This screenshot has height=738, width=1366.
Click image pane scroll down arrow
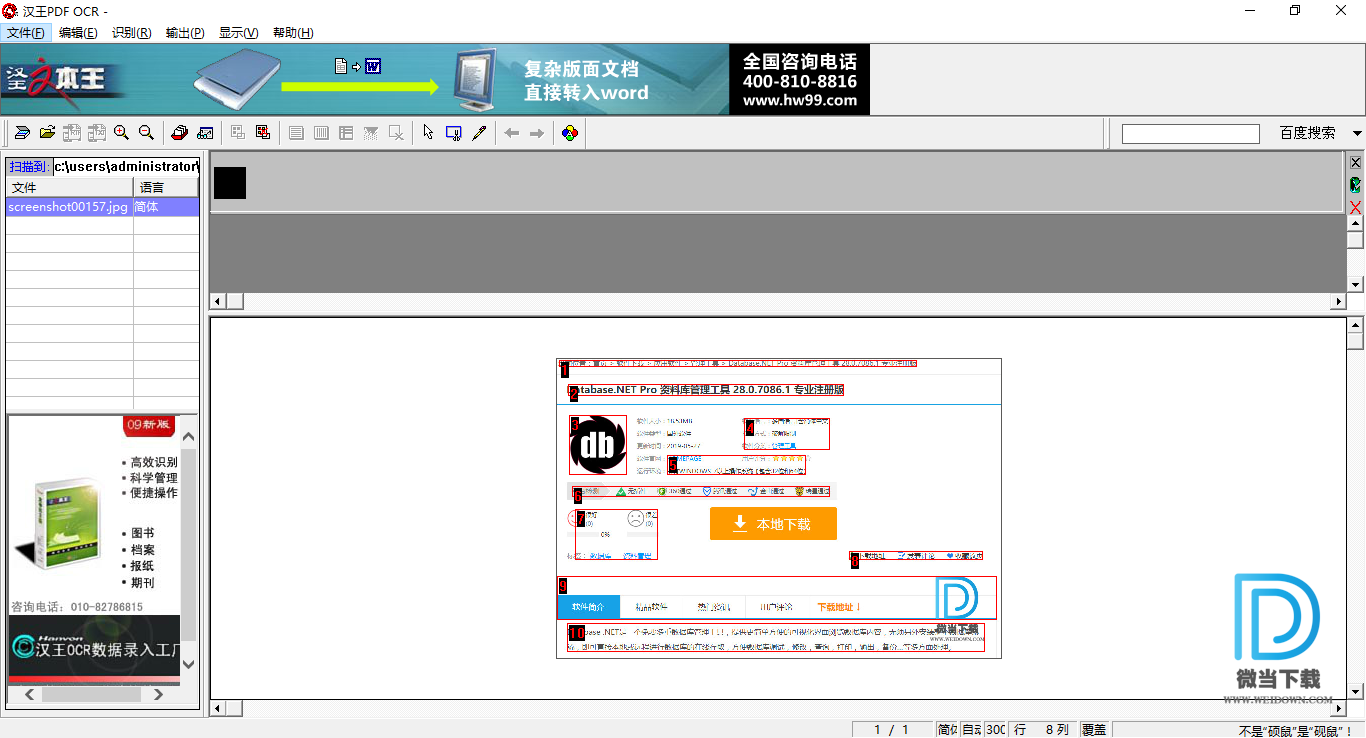click(1356, 692)
